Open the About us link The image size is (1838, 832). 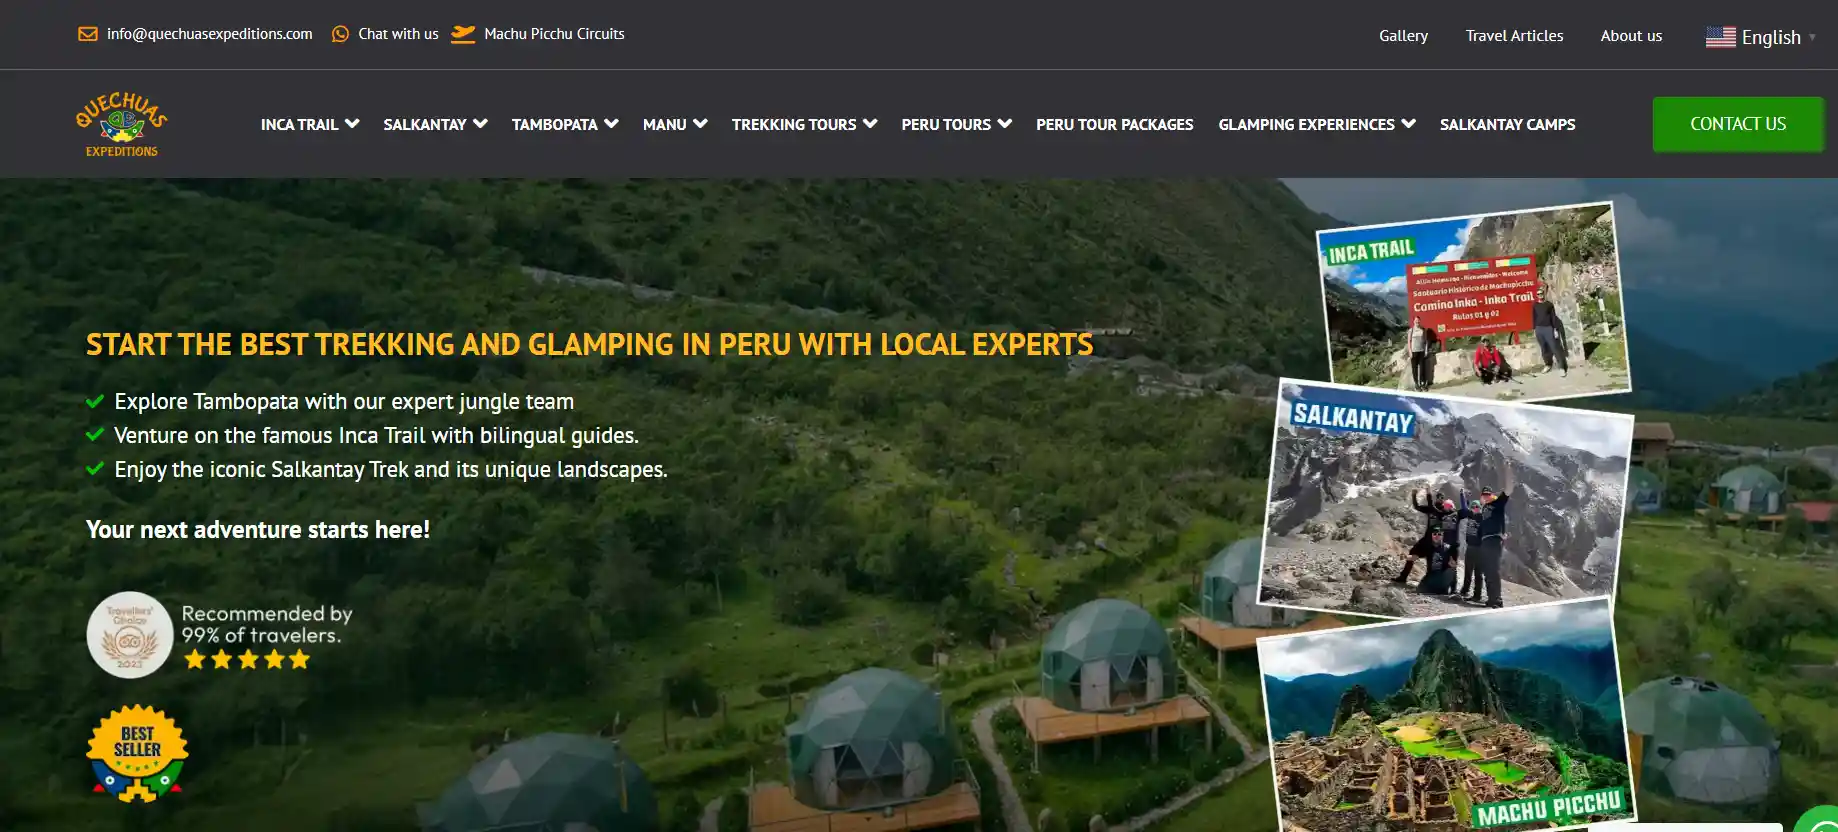[x=1631, y=36]
